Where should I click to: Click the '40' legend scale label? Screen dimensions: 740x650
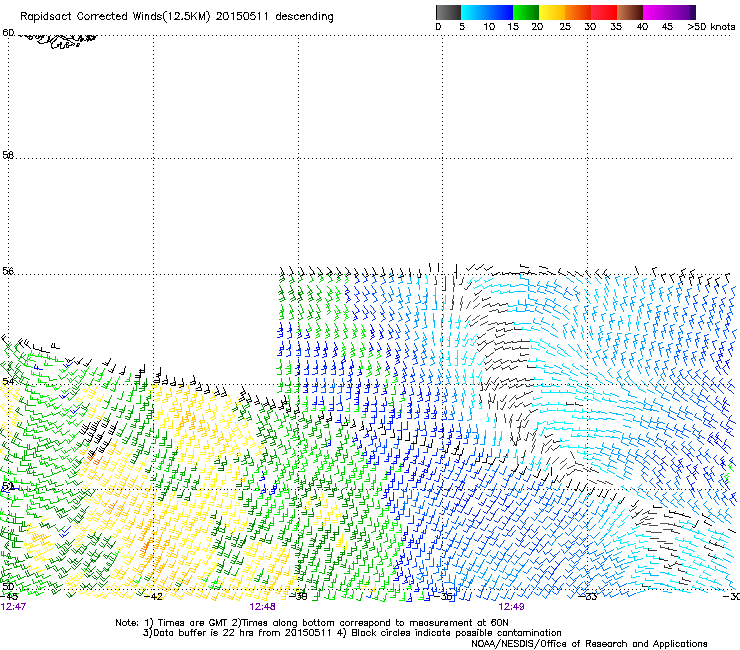point(642,27)
